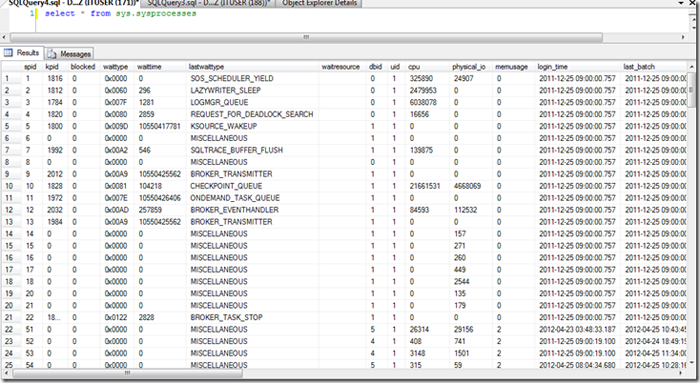The image size is (700, 383).
Task: Select the REQUEST_FOR_DEADLOCK_SEARCH cell
Action: pyautogui.click(x=253, y=114)
